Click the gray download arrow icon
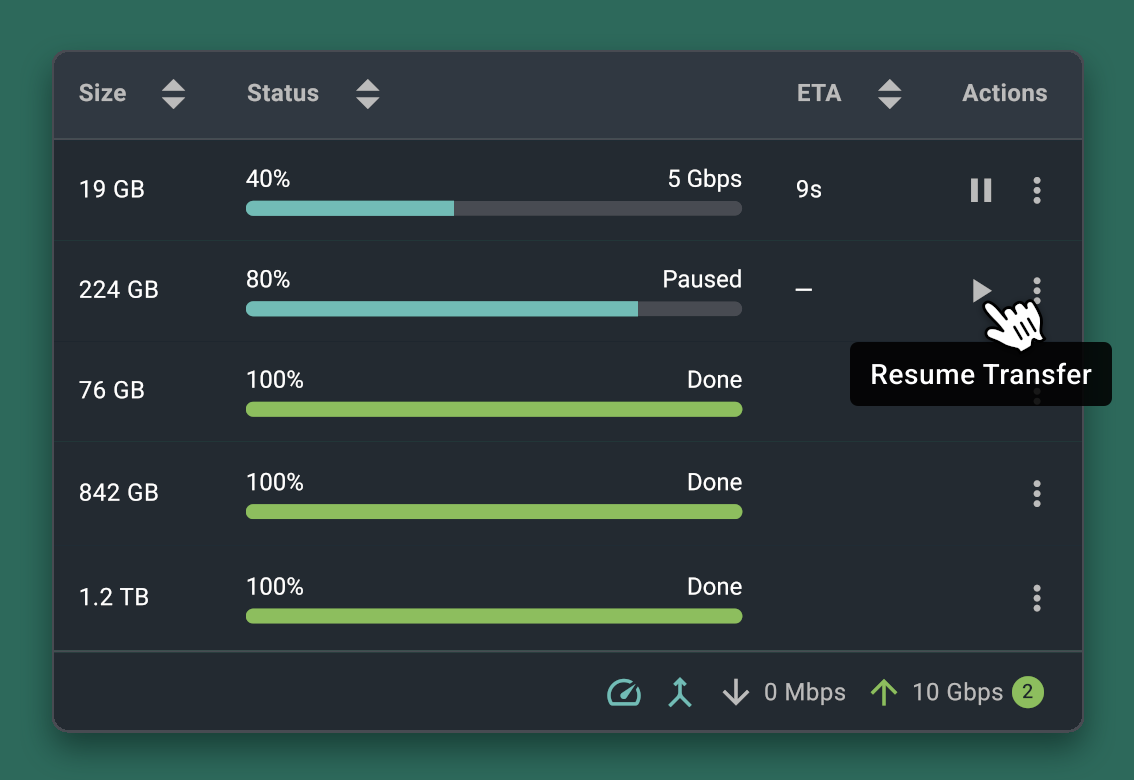The image size is (1134, 780). pos(736,692)
